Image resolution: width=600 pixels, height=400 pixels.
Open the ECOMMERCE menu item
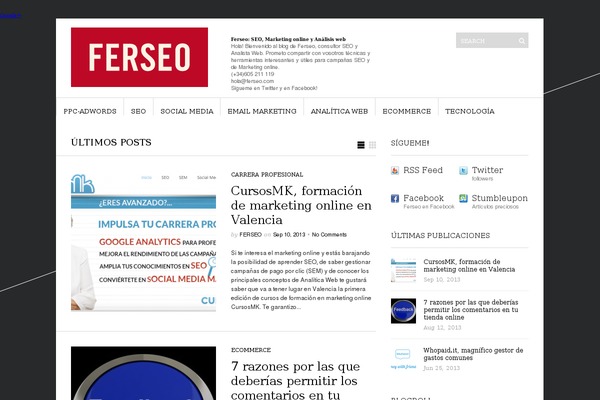click(406, 111)
